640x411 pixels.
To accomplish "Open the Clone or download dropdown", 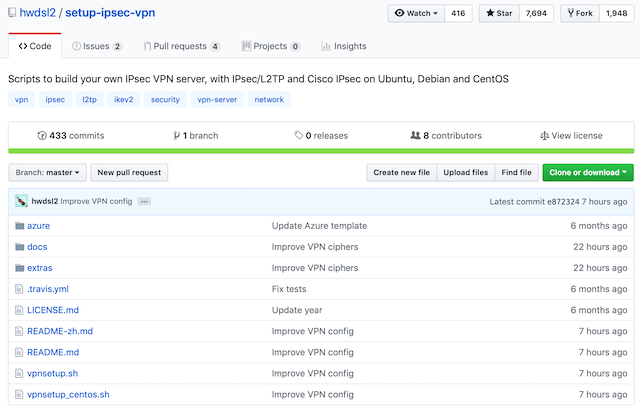I will [588, 173].
